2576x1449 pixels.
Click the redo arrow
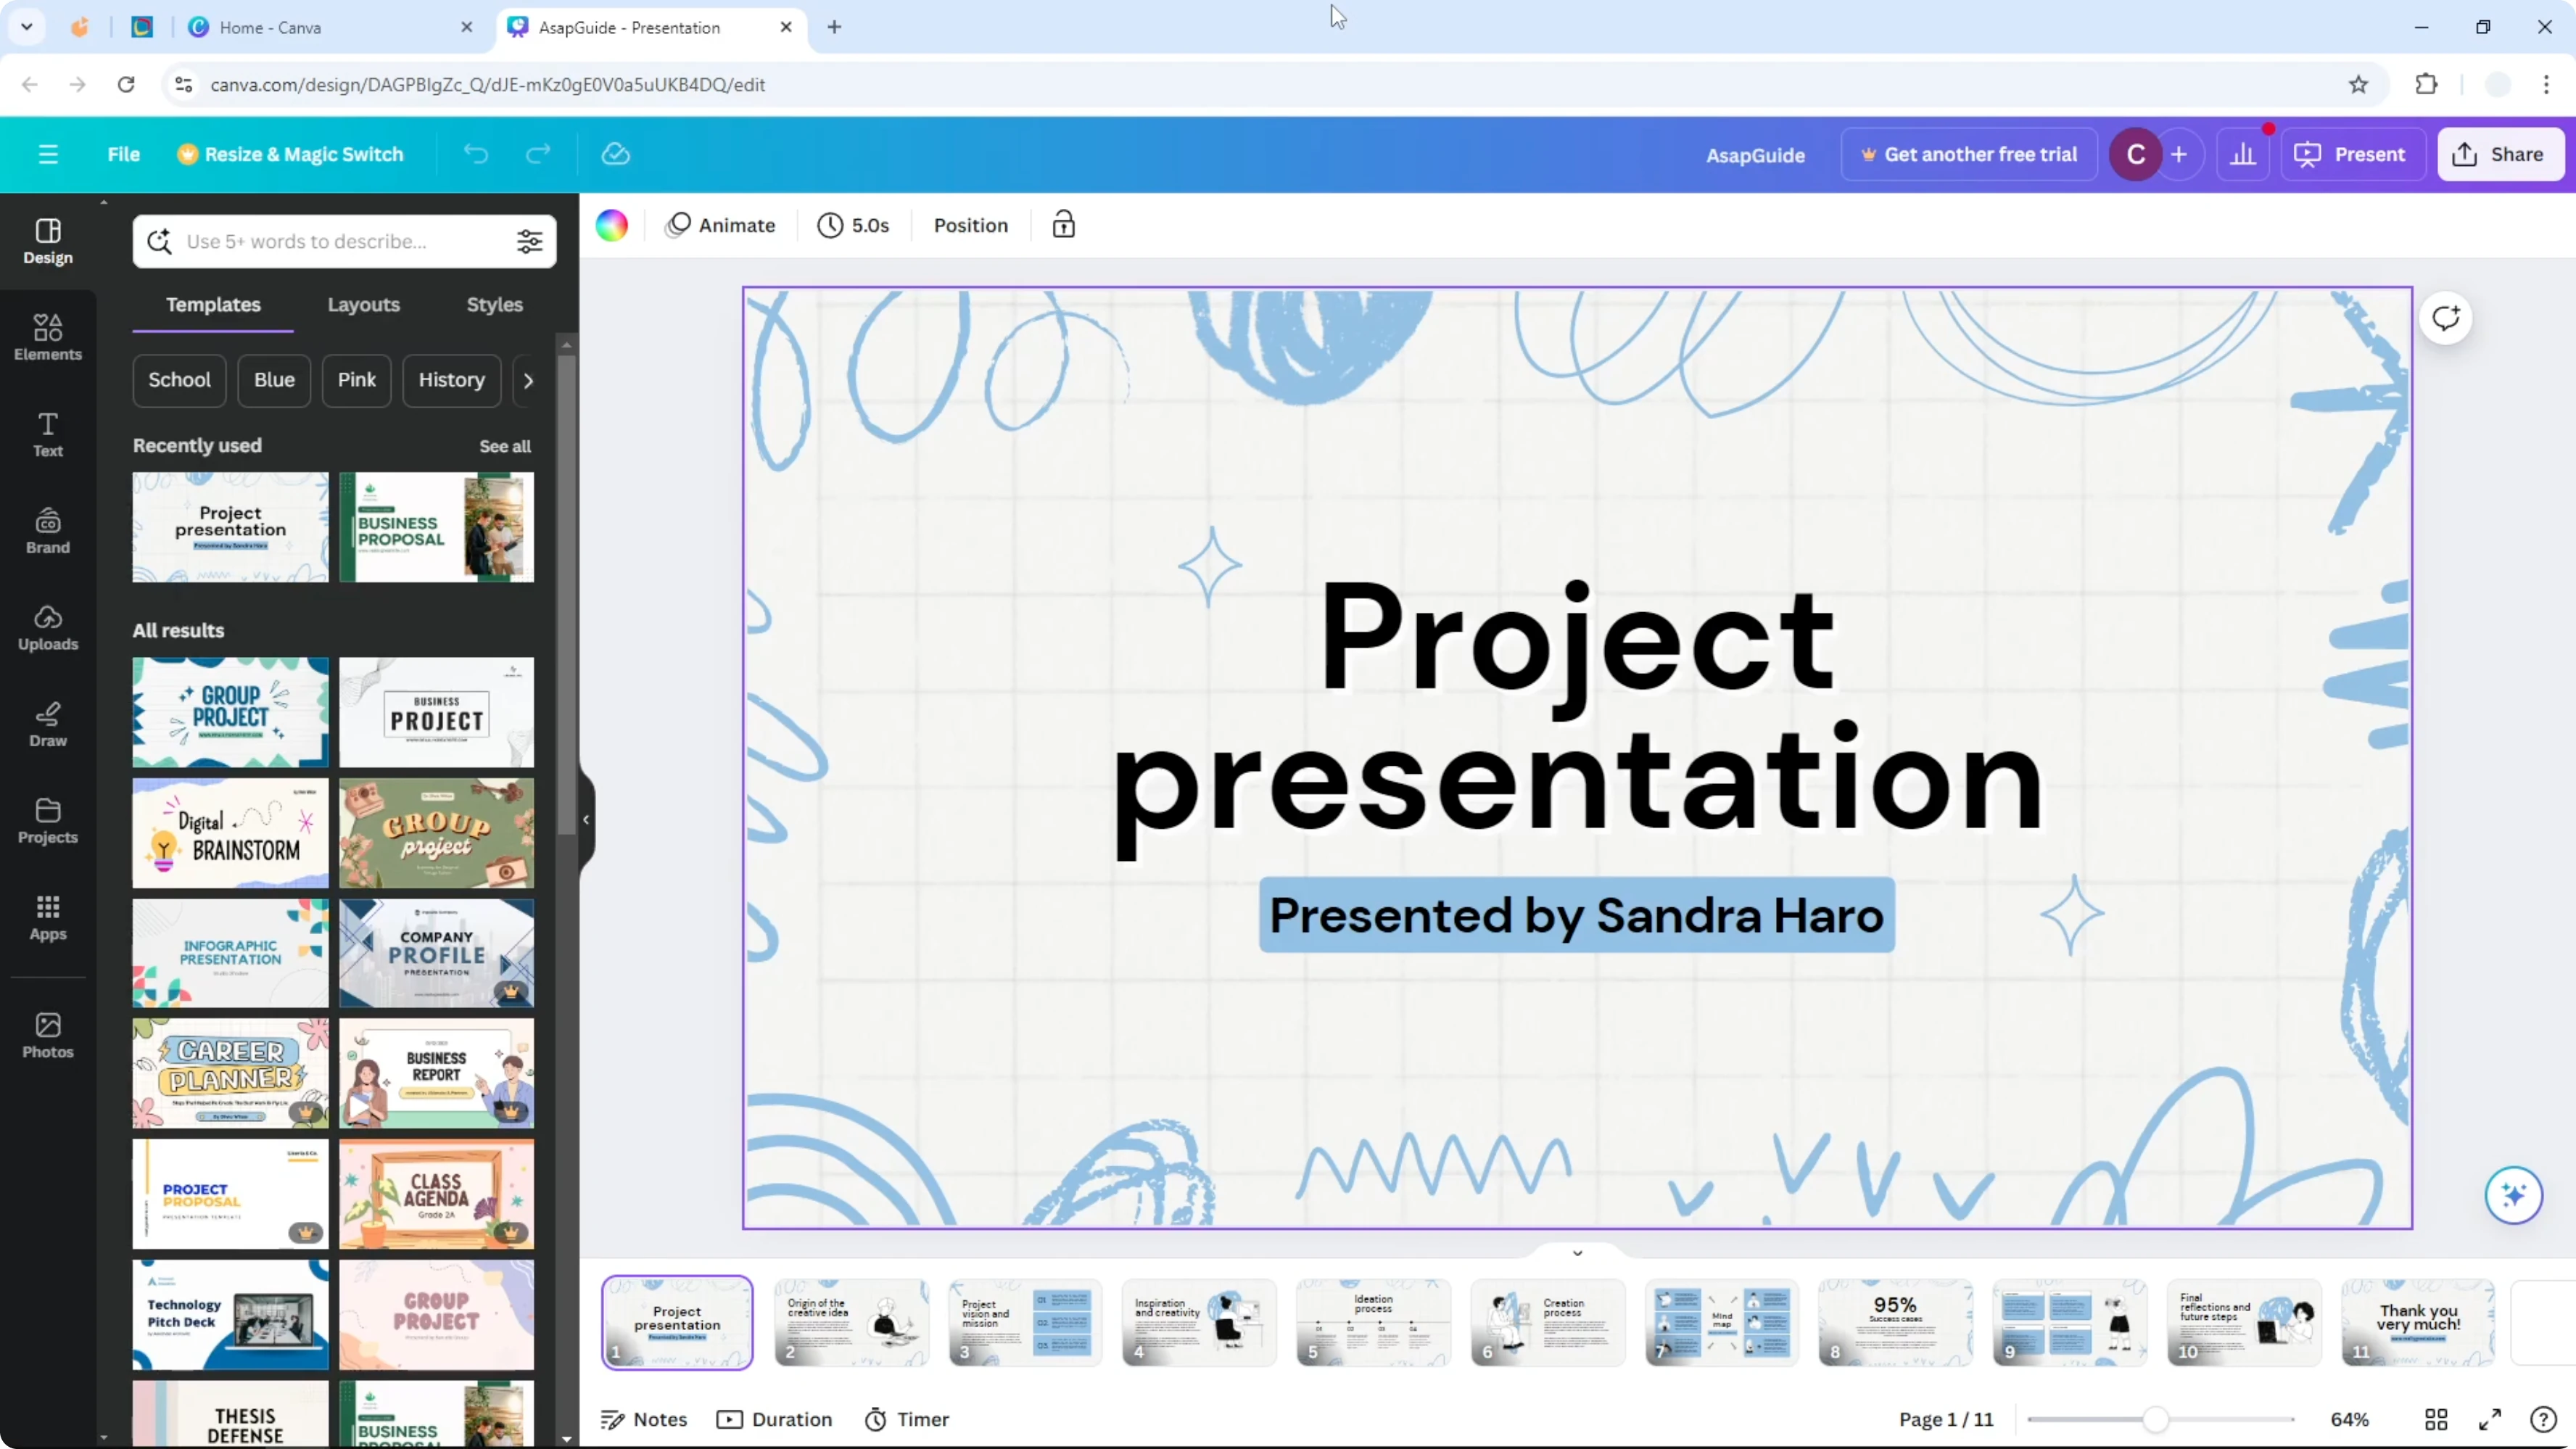coord(538,154)
